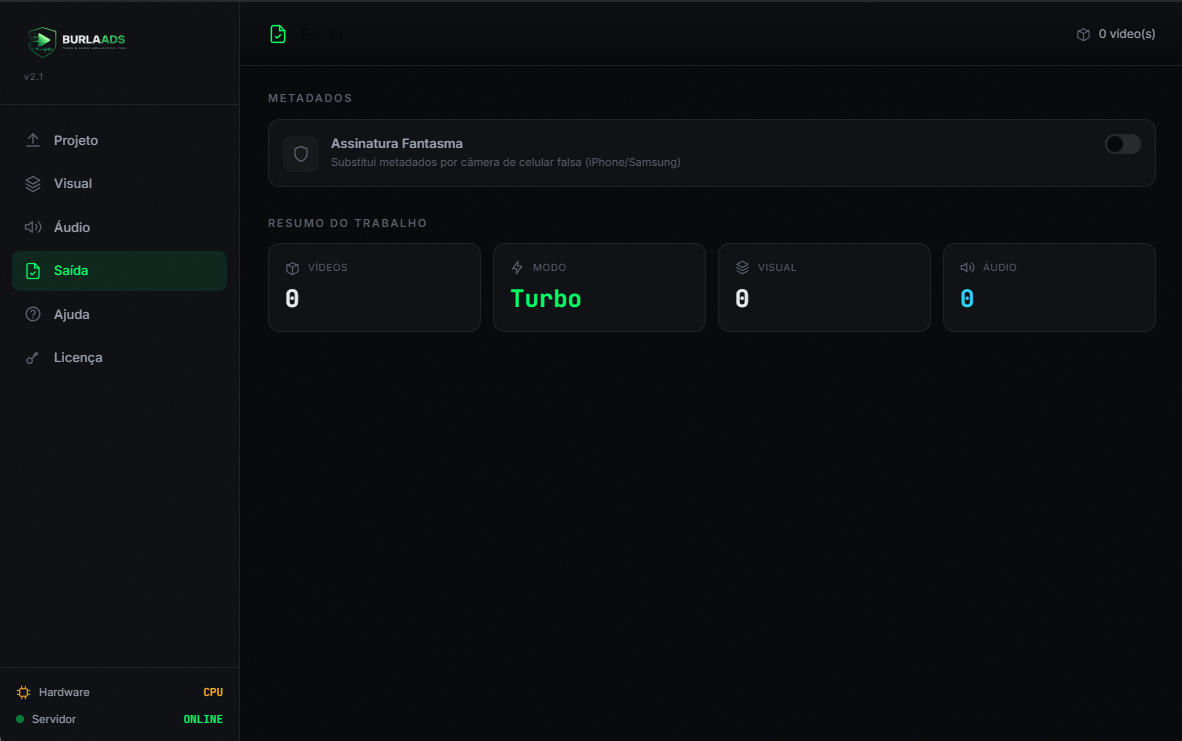Click the BurlaAds logo icon
The height and width of the screenshot is (741, 1182).
point(42,41)
